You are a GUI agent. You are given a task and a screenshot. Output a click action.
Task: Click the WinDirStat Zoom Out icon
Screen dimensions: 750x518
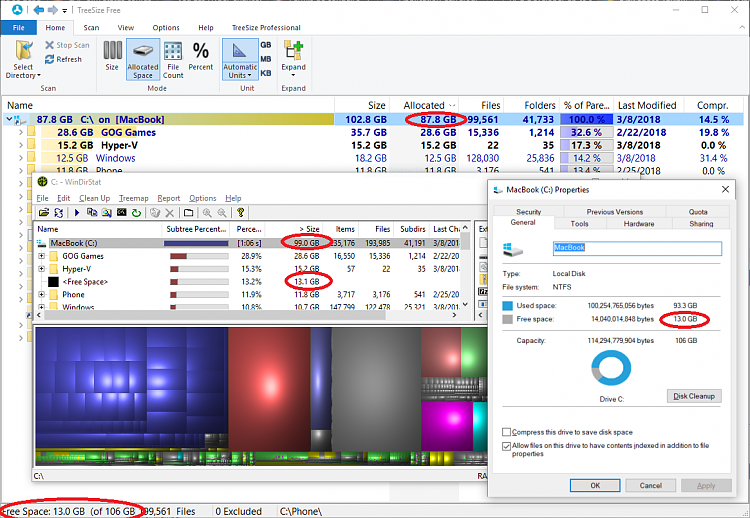click(x=222, y=213)
